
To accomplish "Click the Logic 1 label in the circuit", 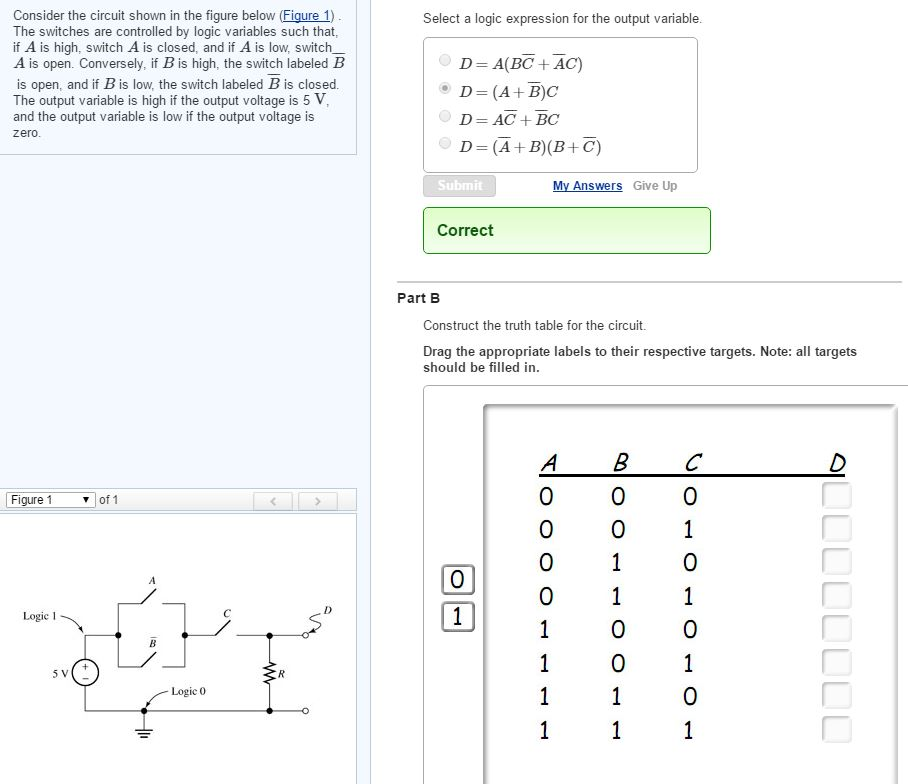I will click(x=39, y=616).
